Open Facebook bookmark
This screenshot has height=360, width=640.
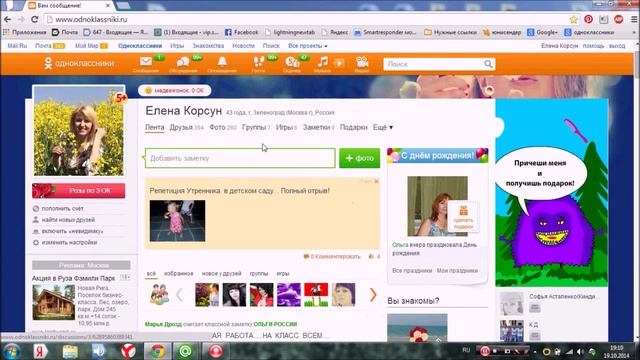click(242, 32)
